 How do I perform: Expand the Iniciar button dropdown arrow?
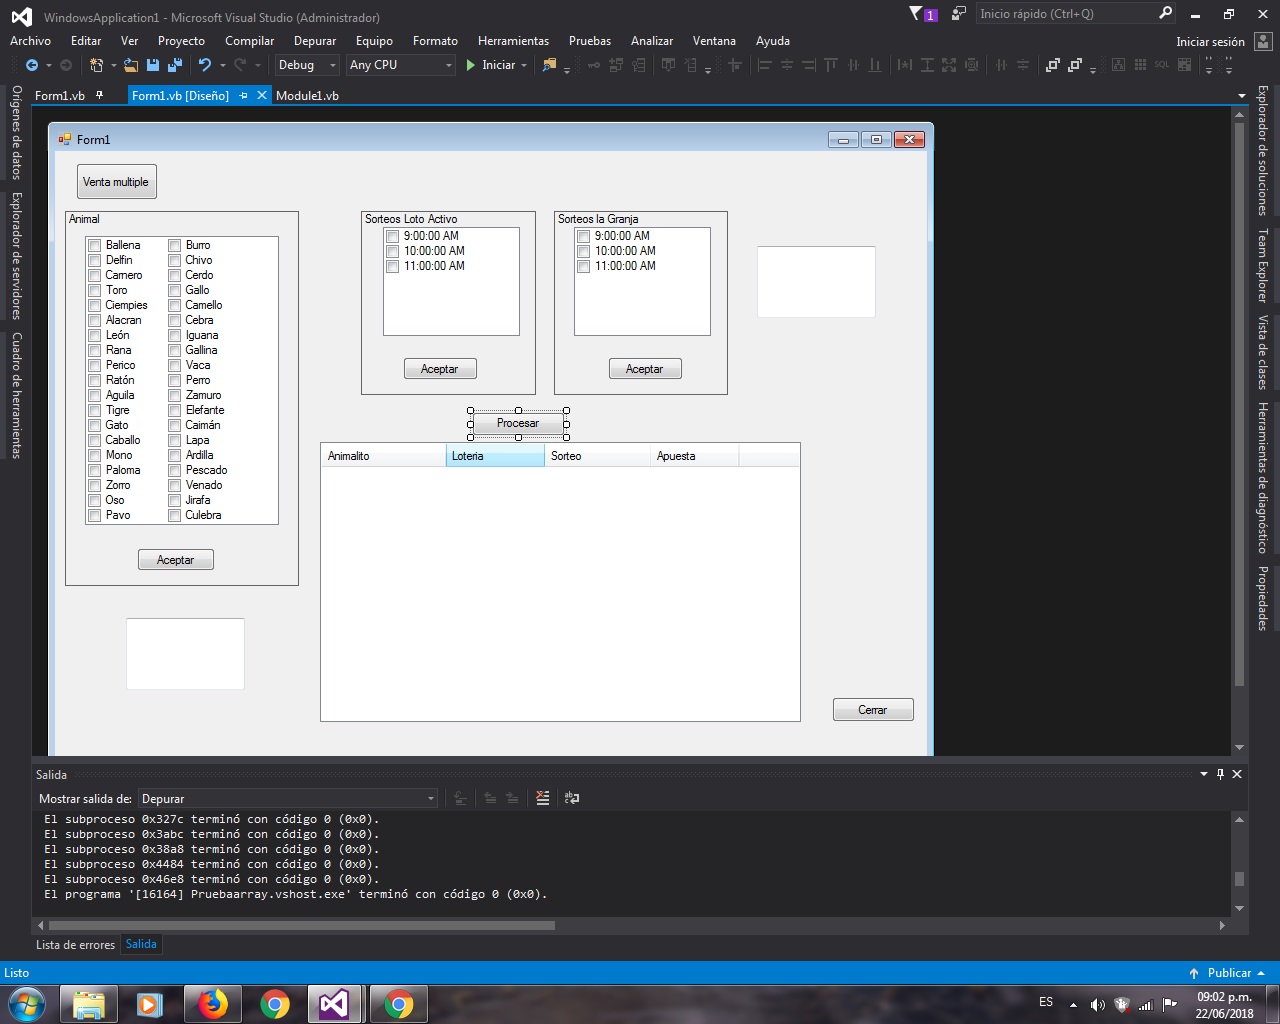coord(524,65)
